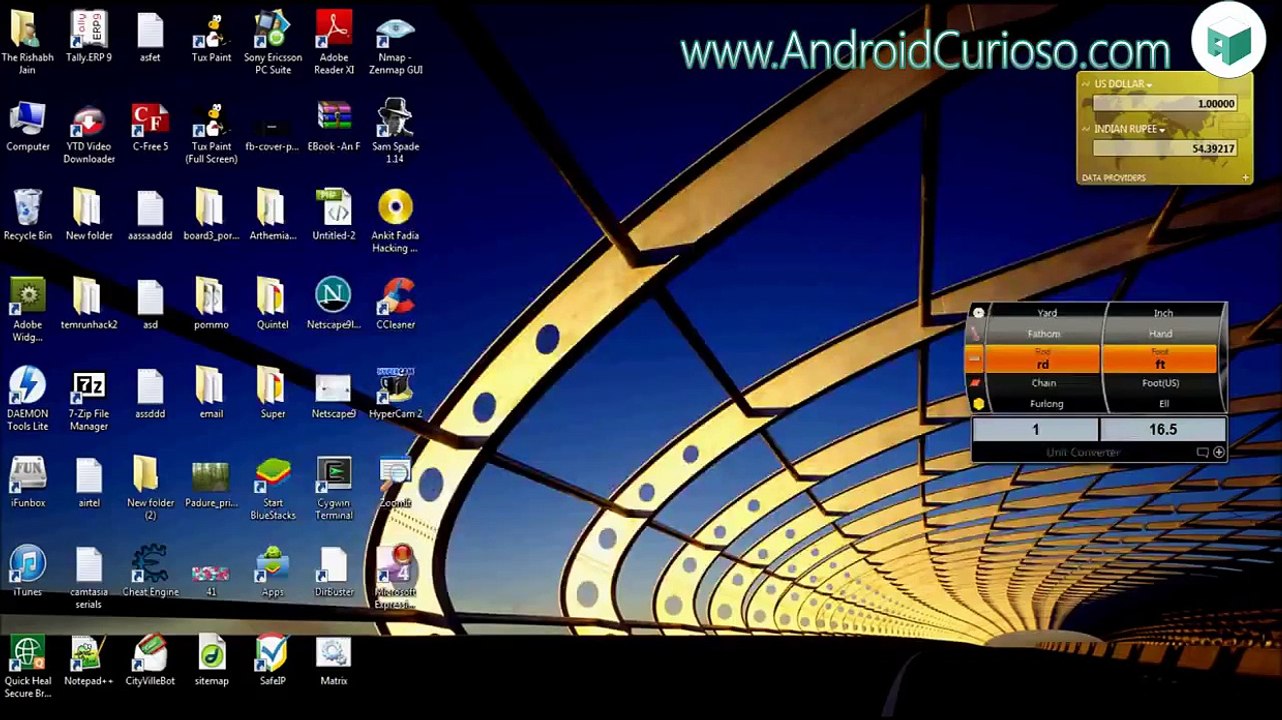Select Furlong in the left unit list

pyautogui.click(x=1046, y=404)
